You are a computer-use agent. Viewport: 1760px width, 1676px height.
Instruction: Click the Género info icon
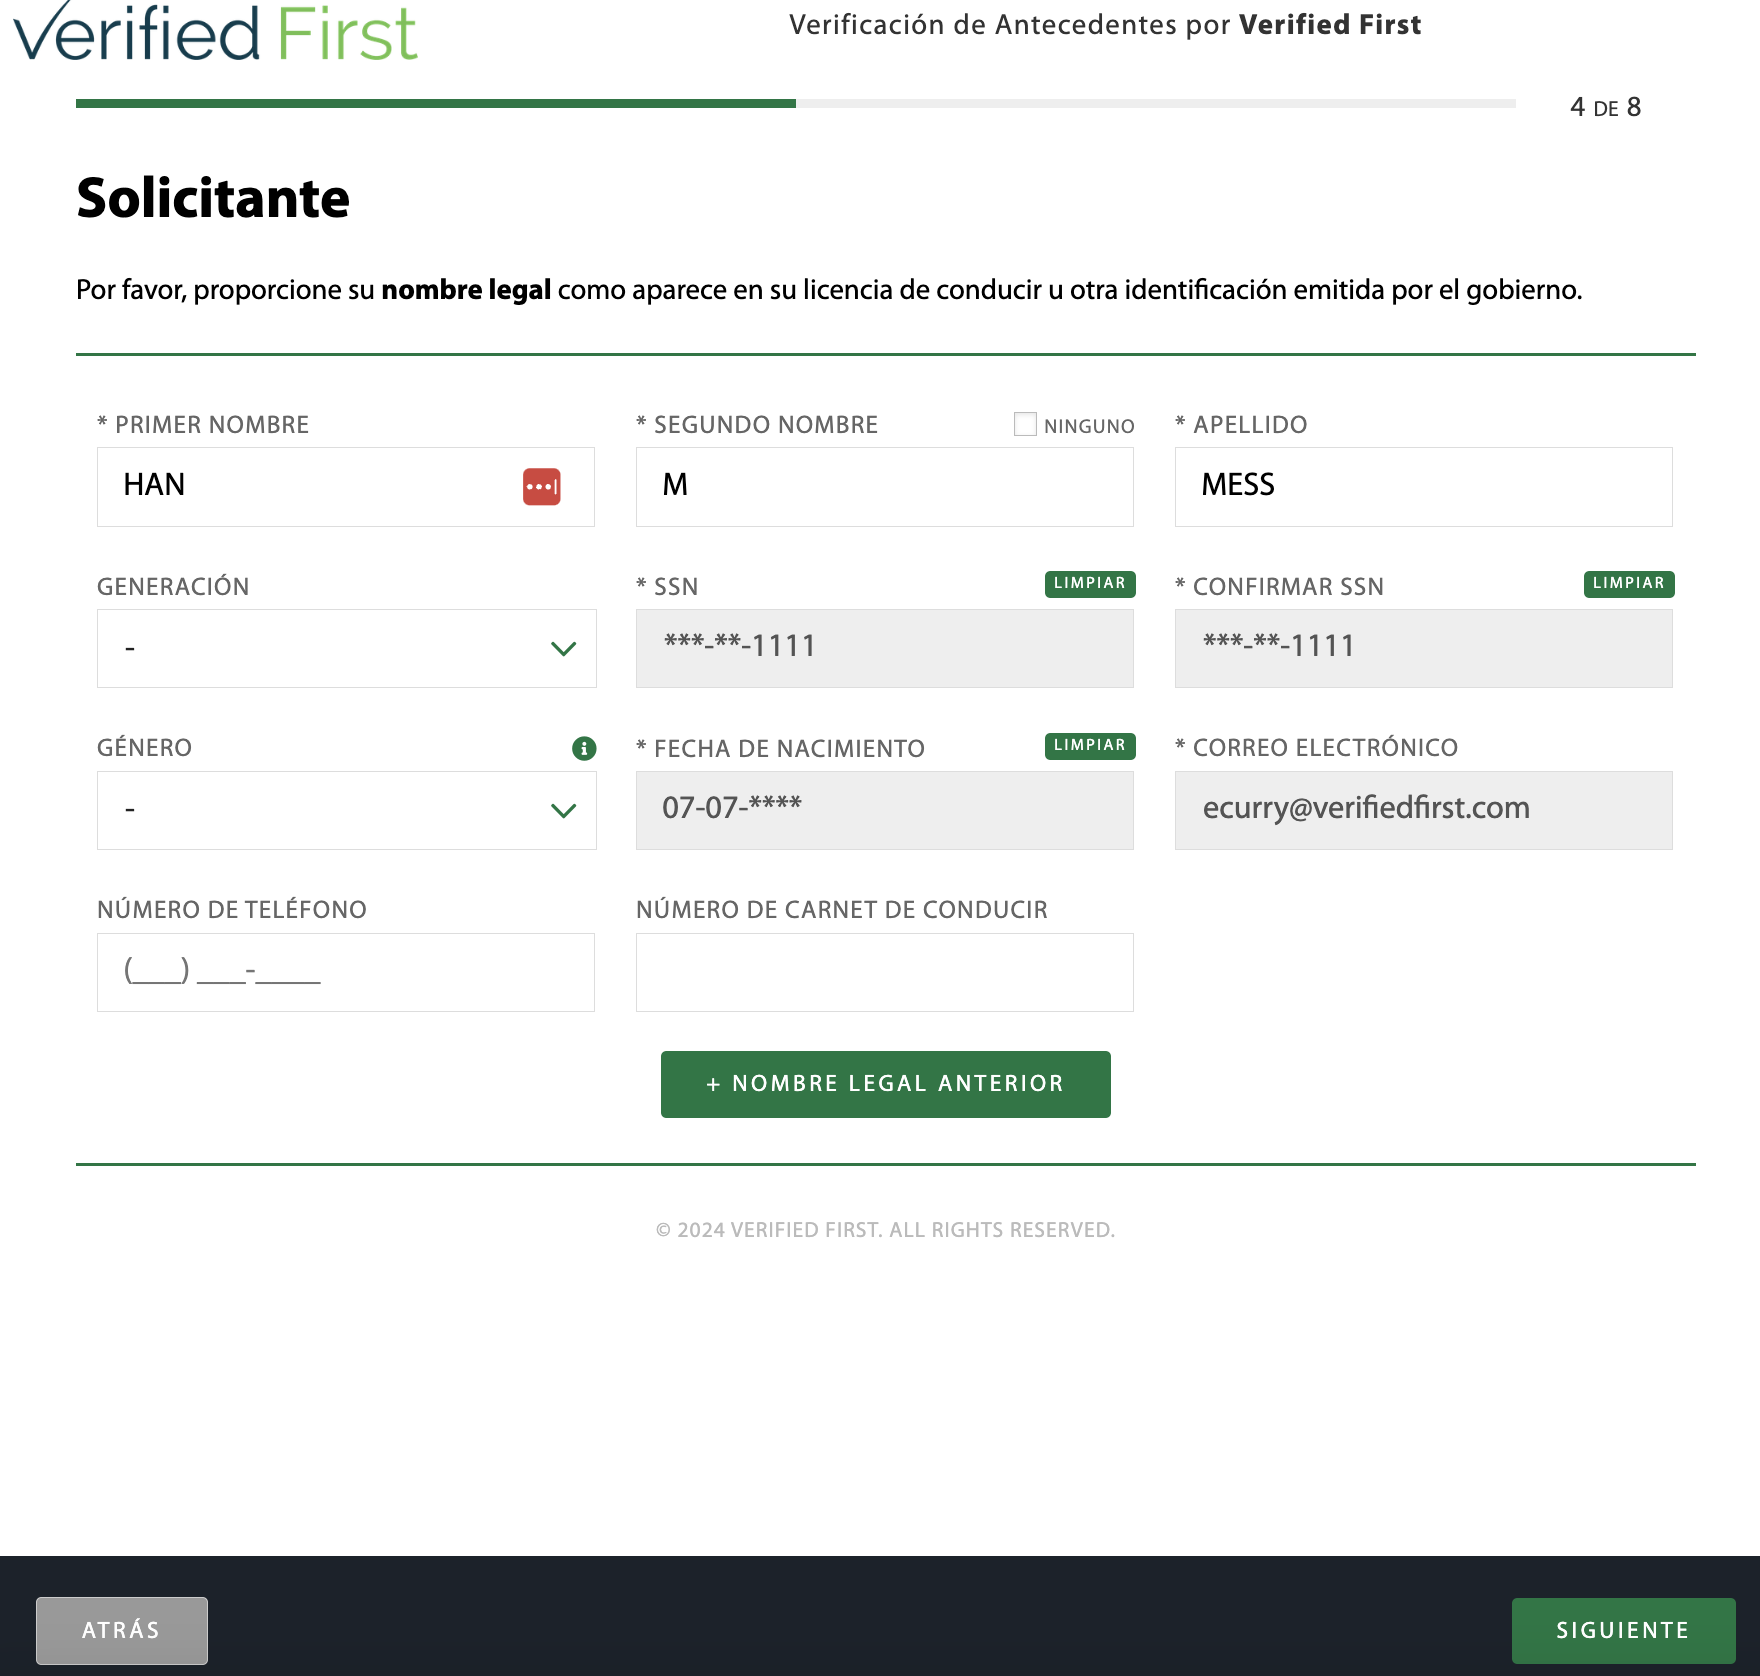(584, 748)
